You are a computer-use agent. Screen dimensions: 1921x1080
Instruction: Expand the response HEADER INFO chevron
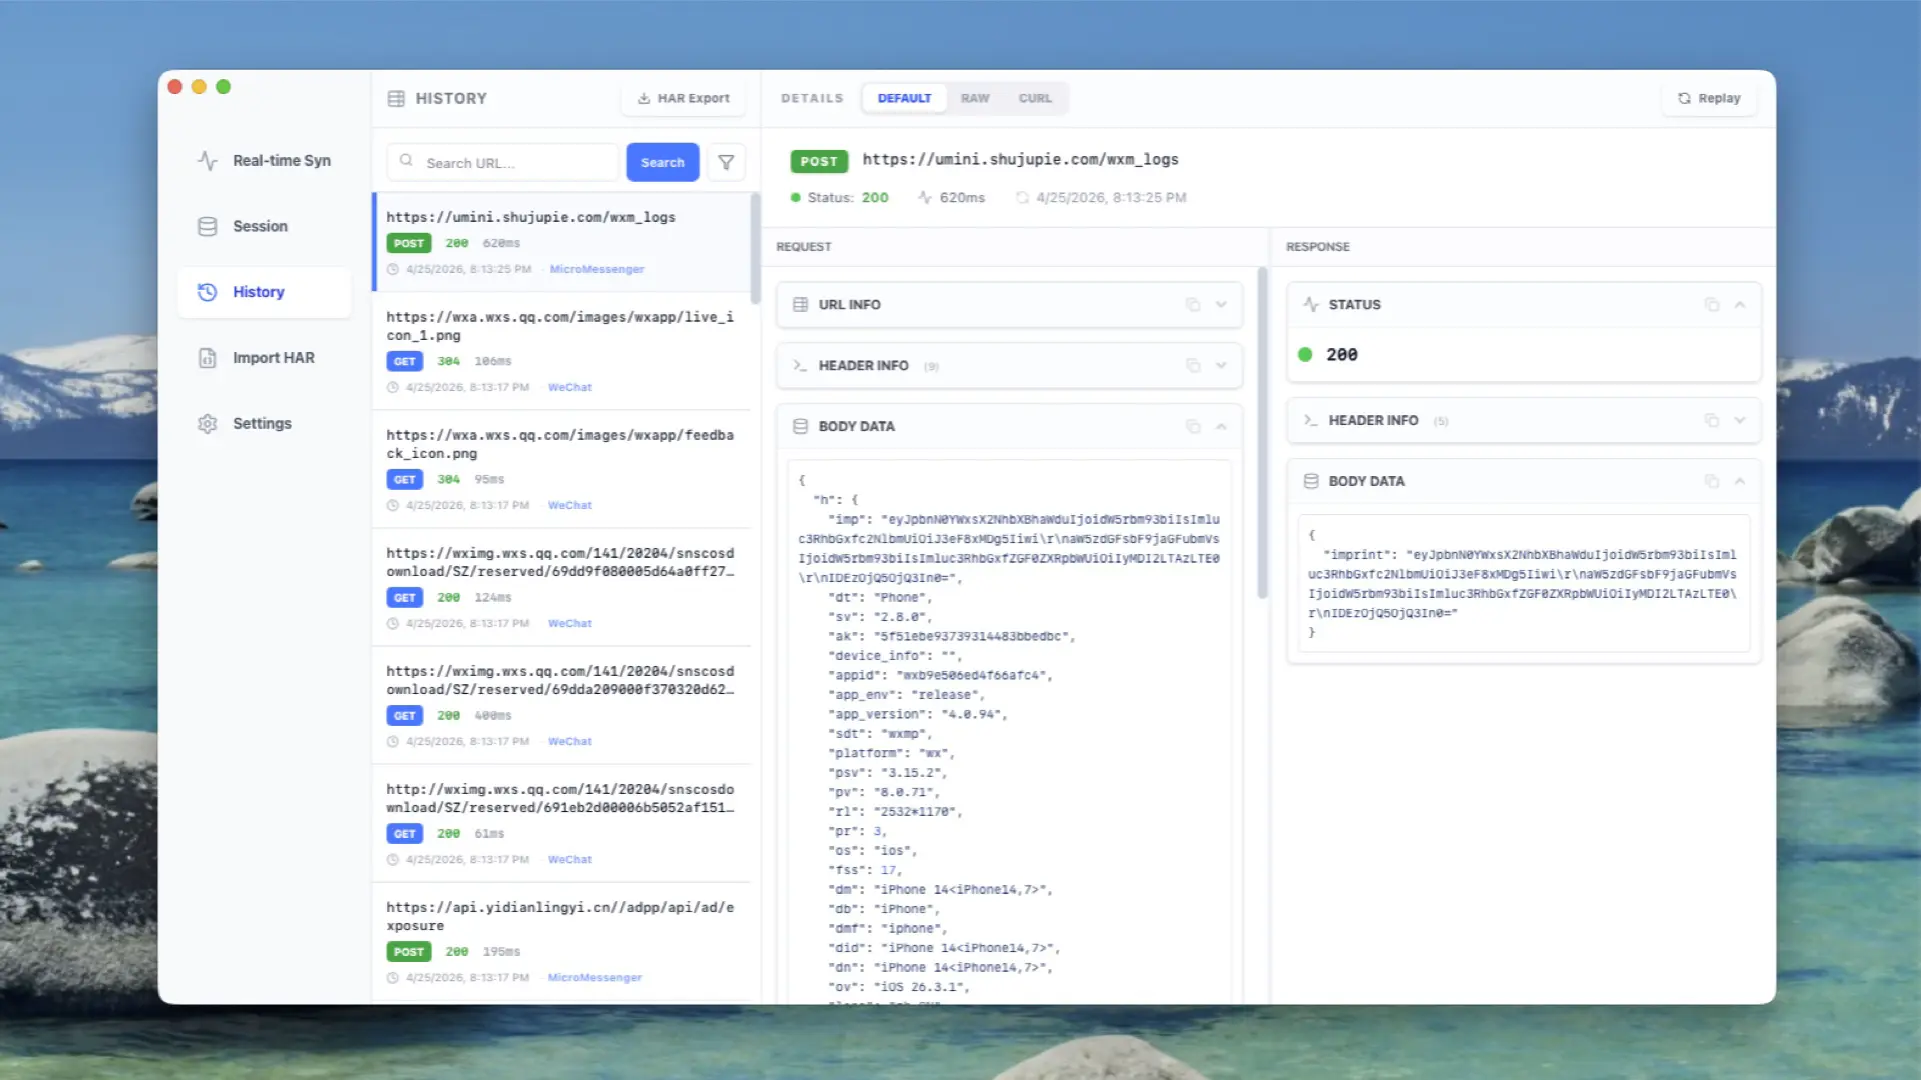(x=1740, y=421)
